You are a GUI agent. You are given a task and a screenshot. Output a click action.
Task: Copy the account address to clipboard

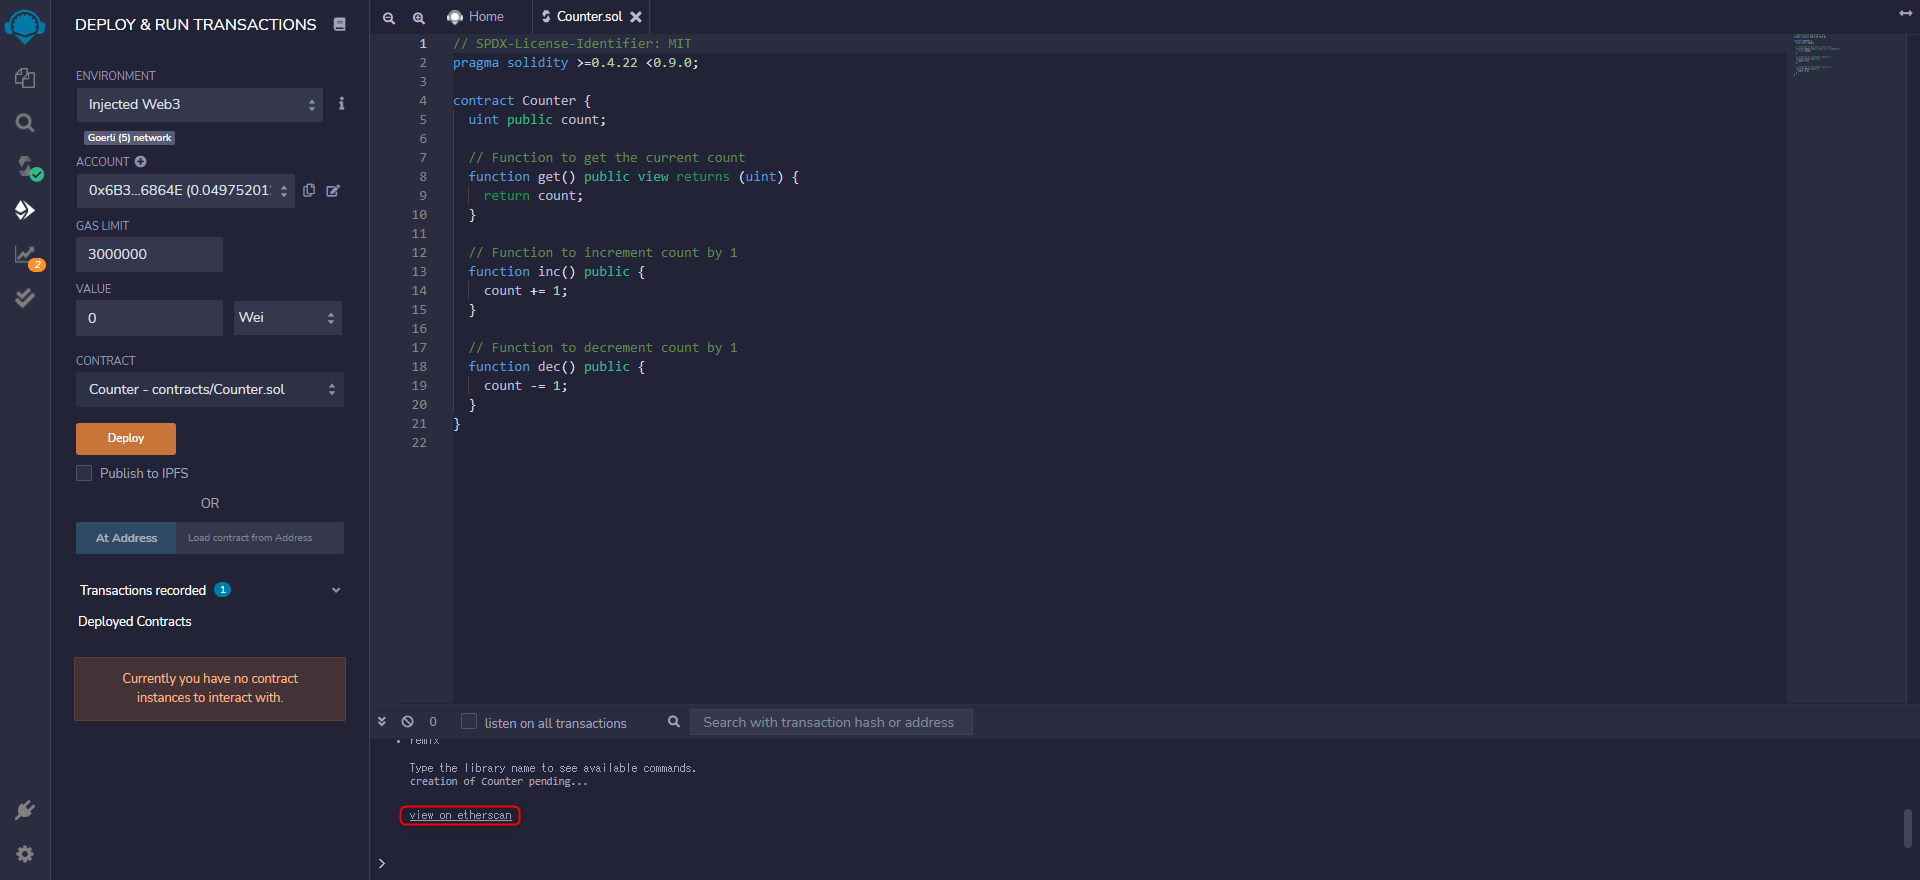tap(309, 190)
